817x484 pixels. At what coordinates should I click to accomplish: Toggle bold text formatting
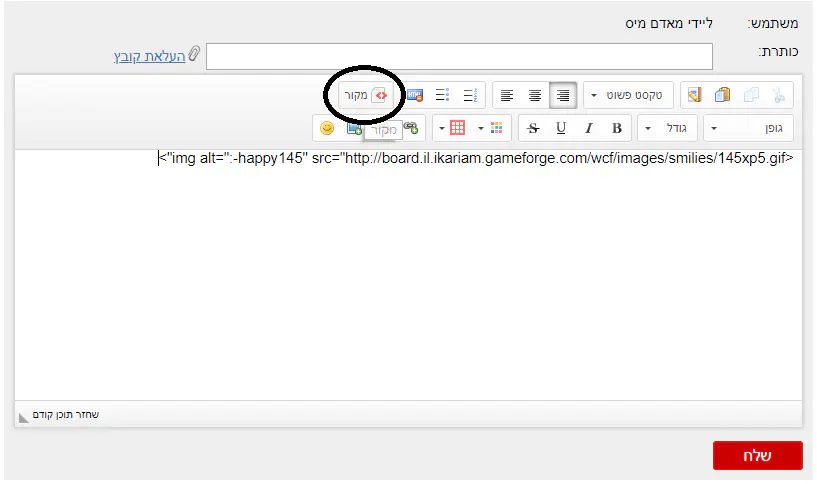616,128
